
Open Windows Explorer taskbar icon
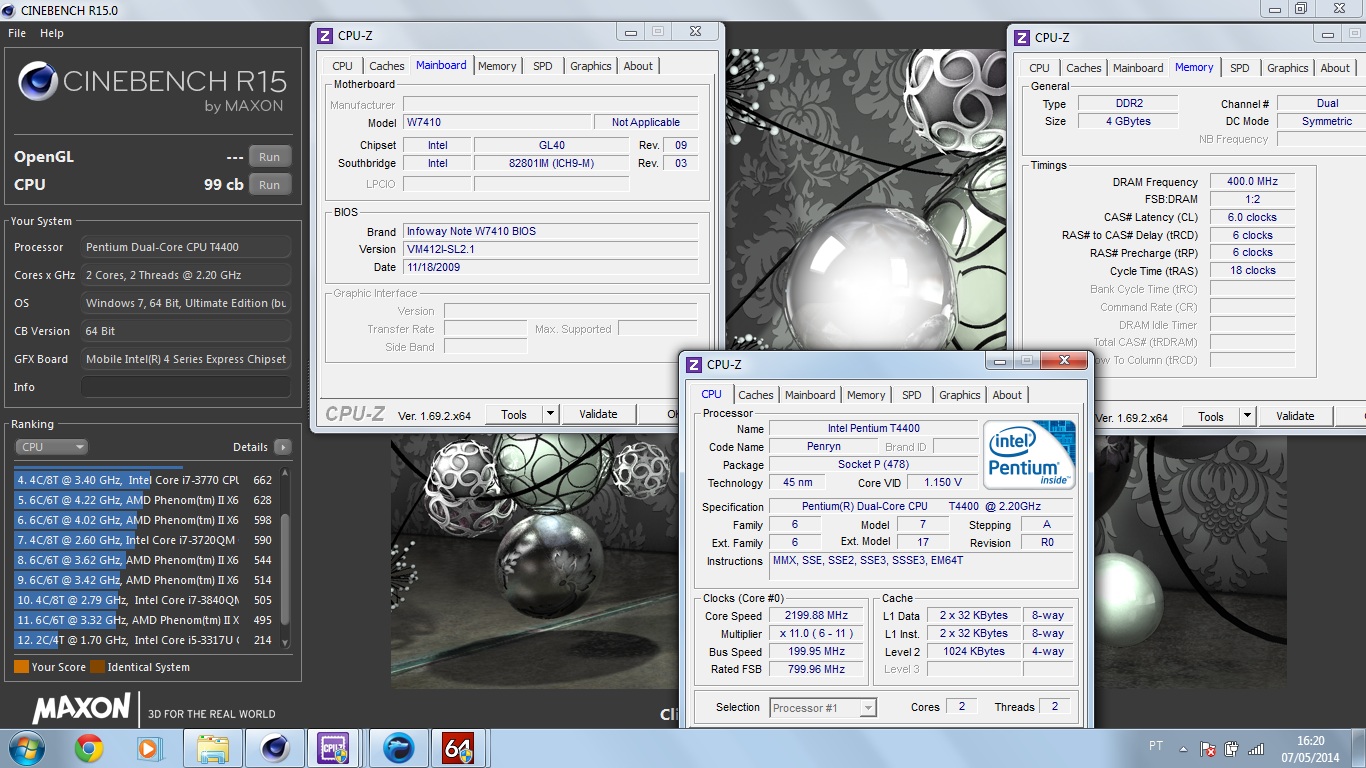213,748
